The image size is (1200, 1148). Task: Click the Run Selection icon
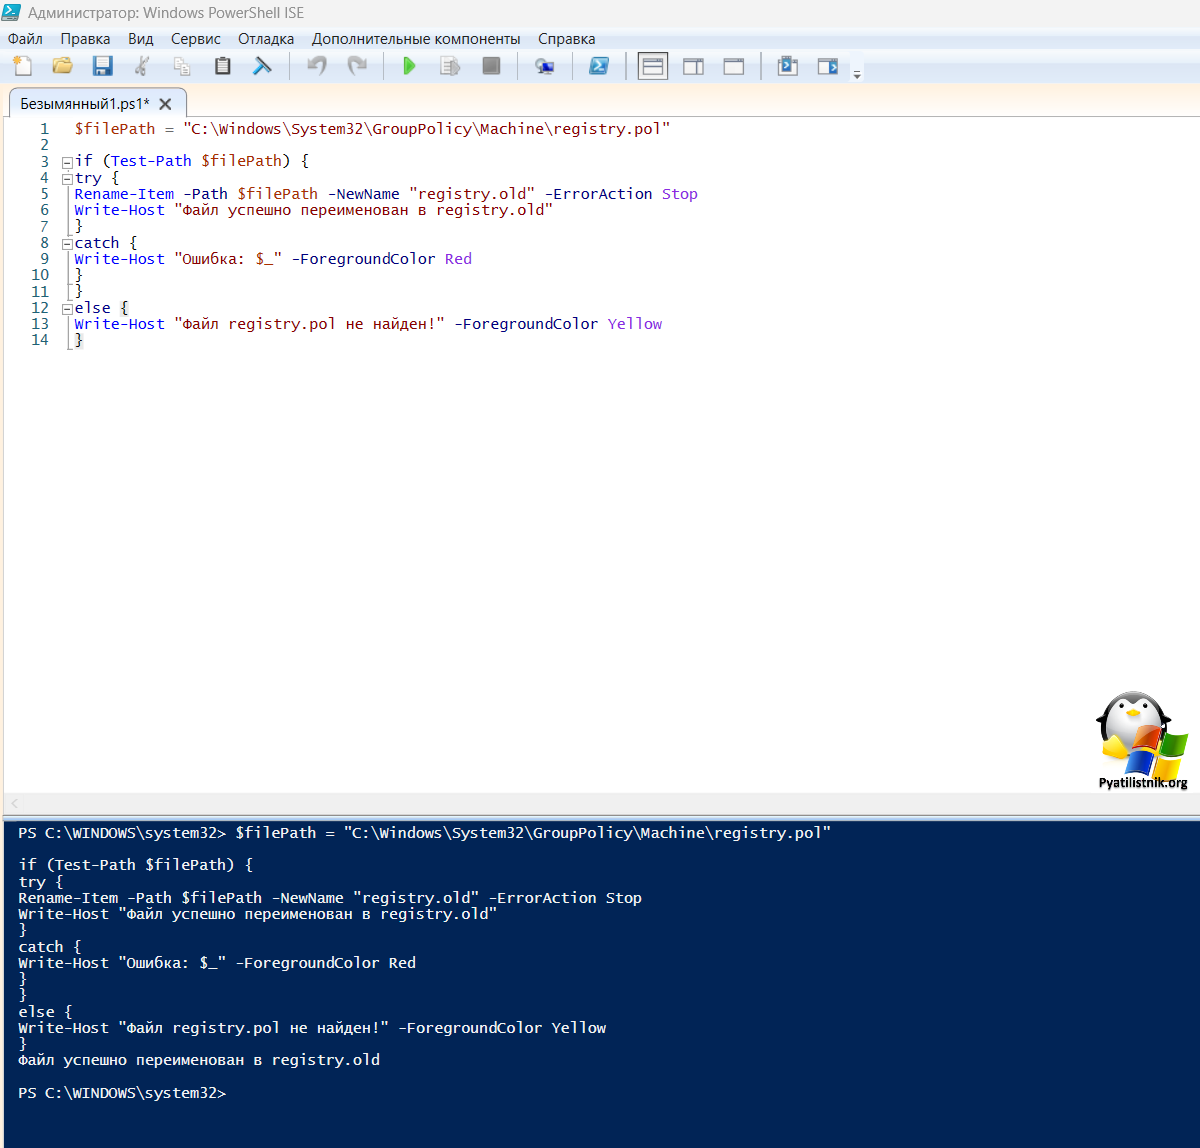(x=450, y=66)
